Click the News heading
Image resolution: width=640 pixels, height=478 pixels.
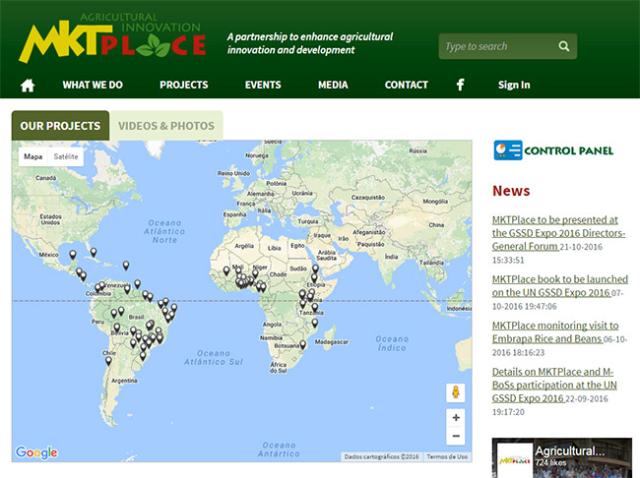click(511, 191)
